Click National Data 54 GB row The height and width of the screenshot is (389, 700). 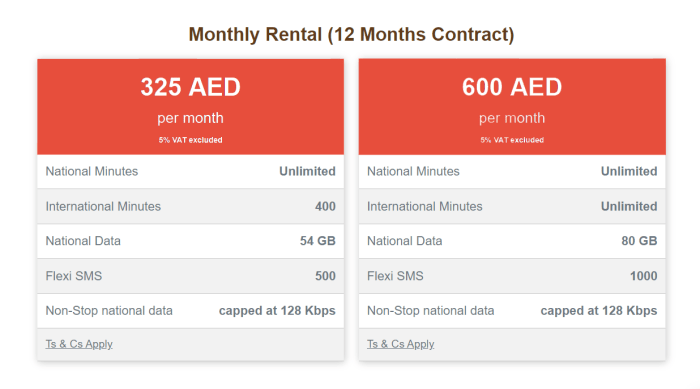191,241
